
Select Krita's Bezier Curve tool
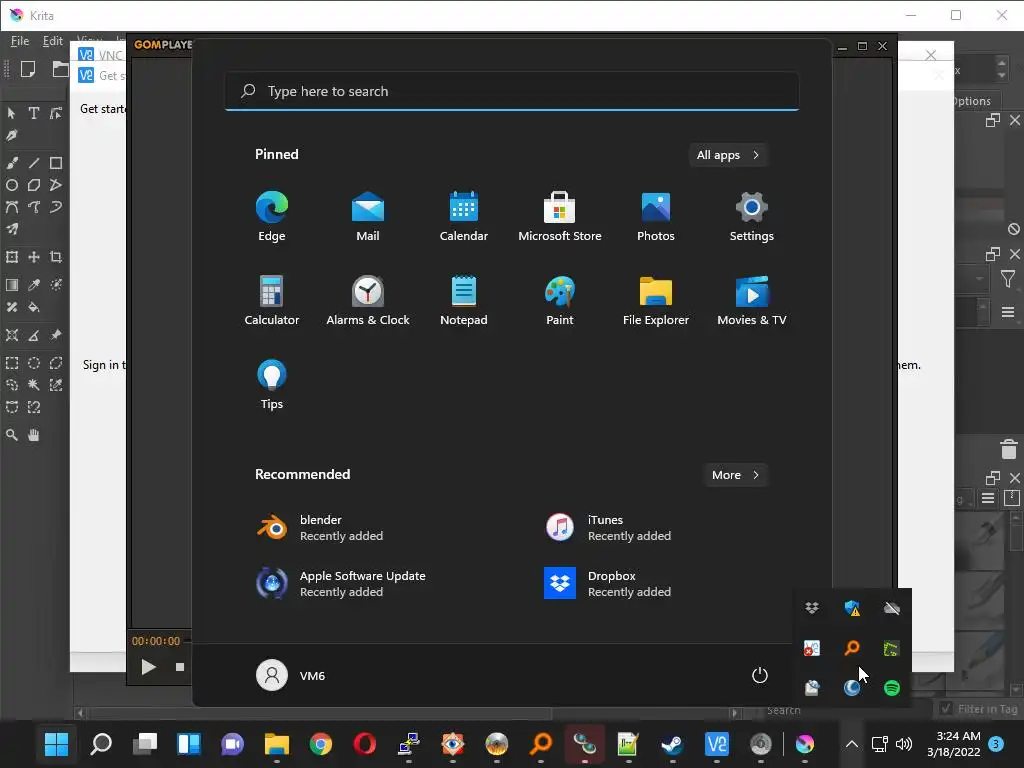coord(12,208)
